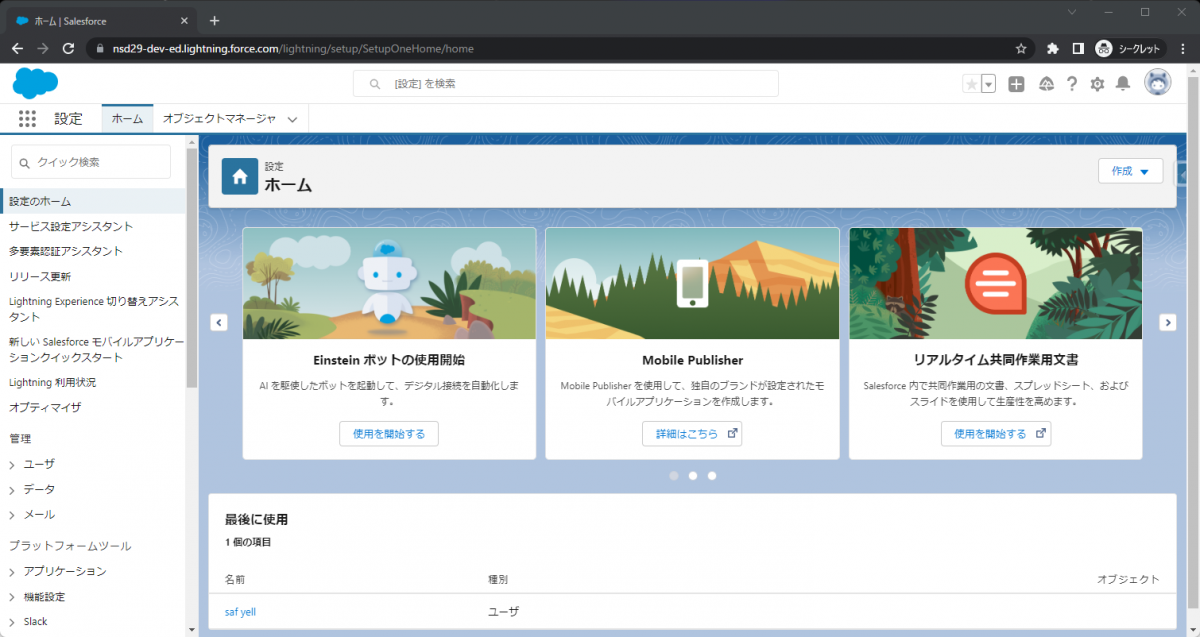Click the browser reload icon
1200x637 pixels.
pos(67,47)
